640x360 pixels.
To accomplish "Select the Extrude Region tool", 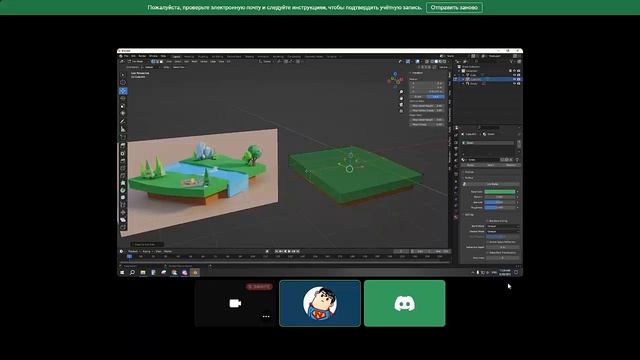I will 123,146.
